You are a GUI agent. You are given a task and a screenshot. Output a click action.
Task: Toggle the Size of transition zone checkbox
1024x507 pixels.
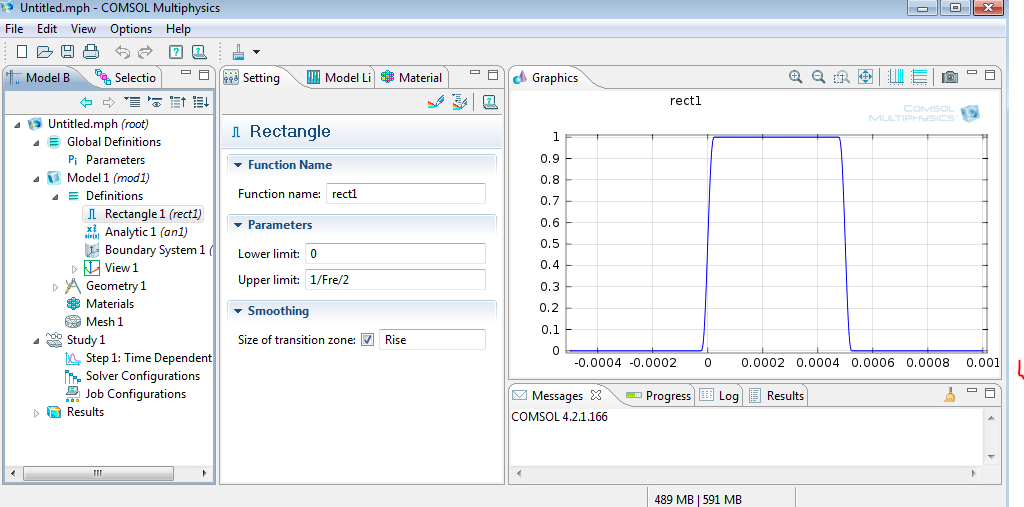pos(367,340)
